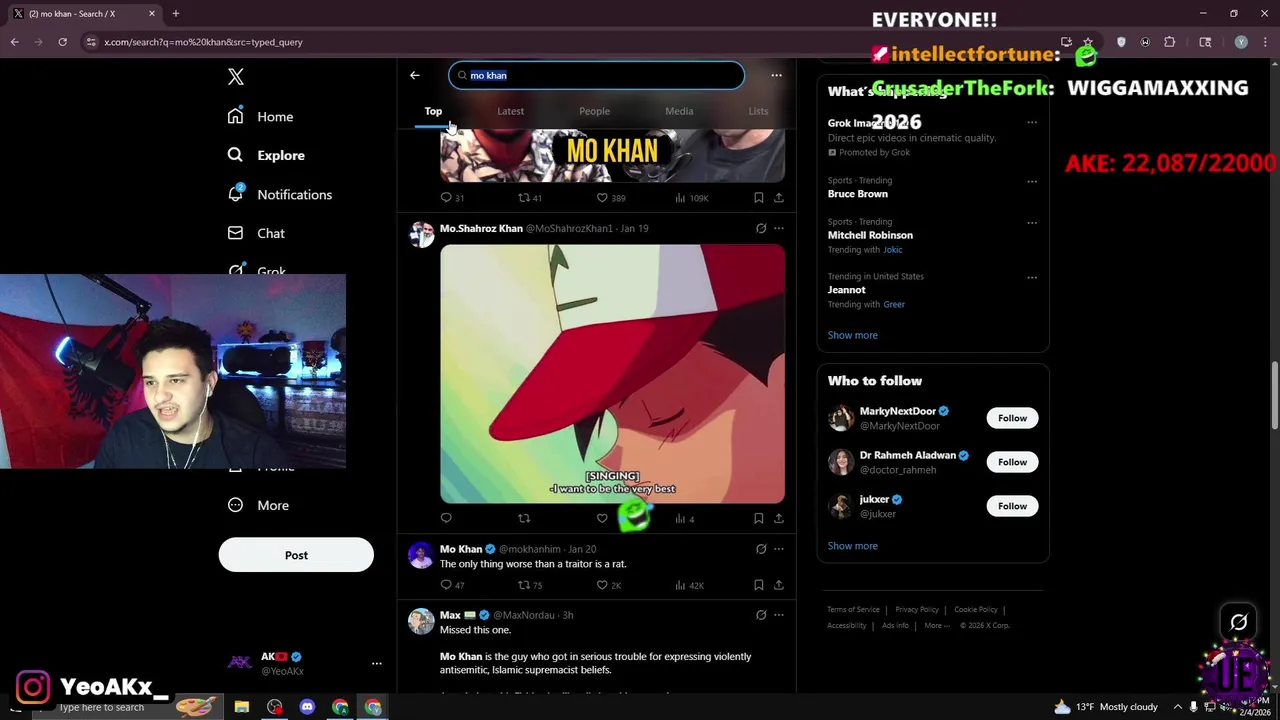Open Grok action on Max's post
Image resolution: width=1280 pixels, height=720 pixels.
pos(761,615)
